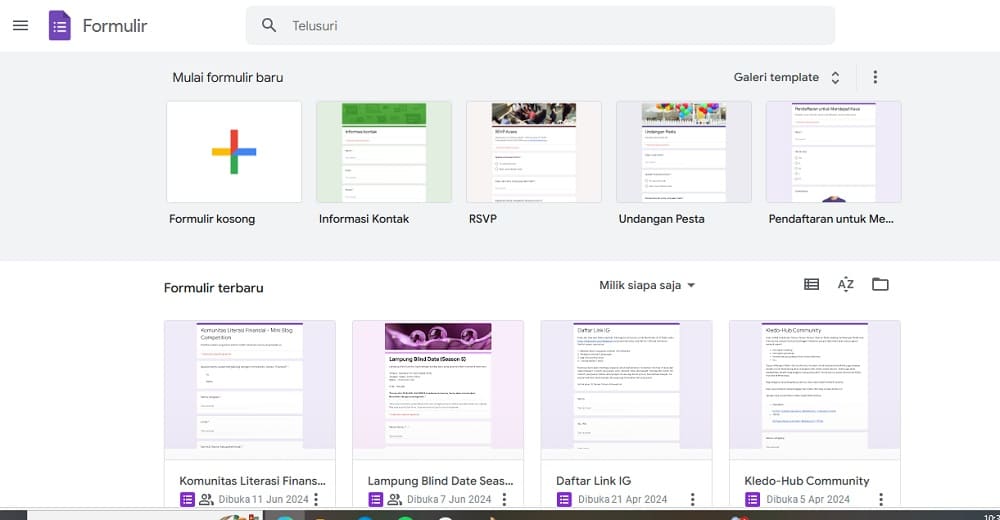The width and height of the screenshot is (1000, 520).
Task: Open the AZ sort options
Action: [846, 285]
